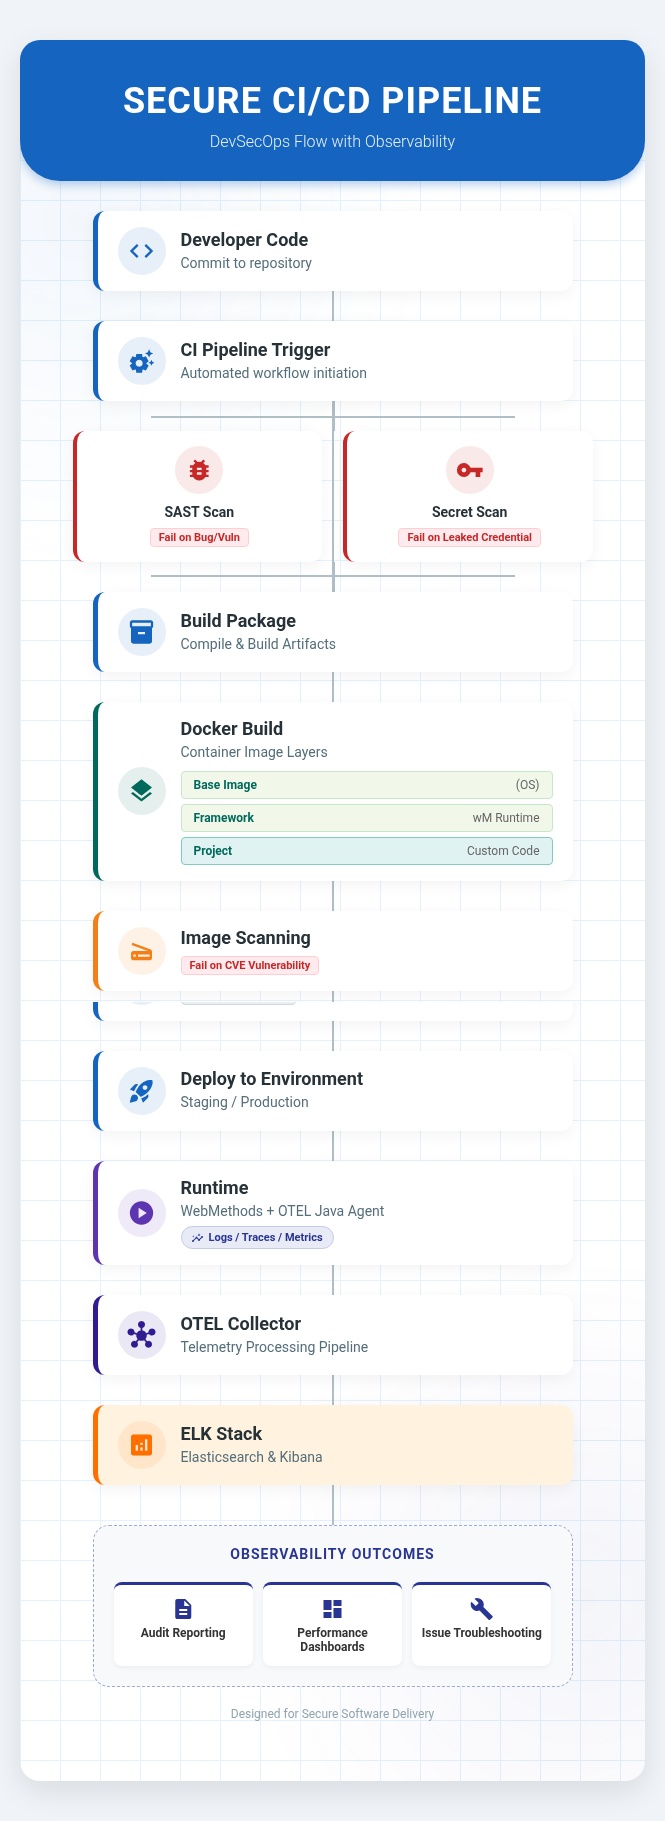Click the SECURE CI/CD PIPELINE title
Viewport: 665px width, 1821px height.
332,101
